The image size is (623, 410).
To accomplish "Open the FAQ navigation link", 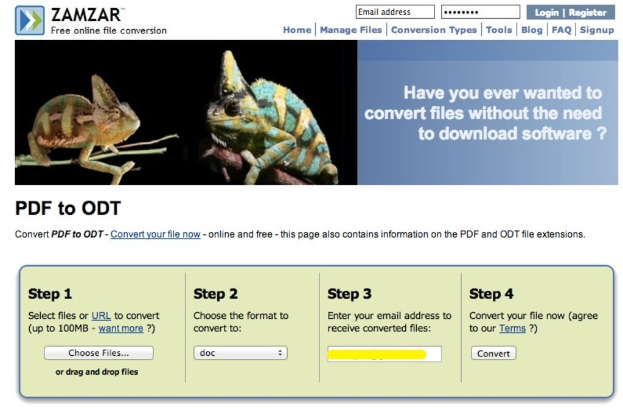I will [561, 30].
